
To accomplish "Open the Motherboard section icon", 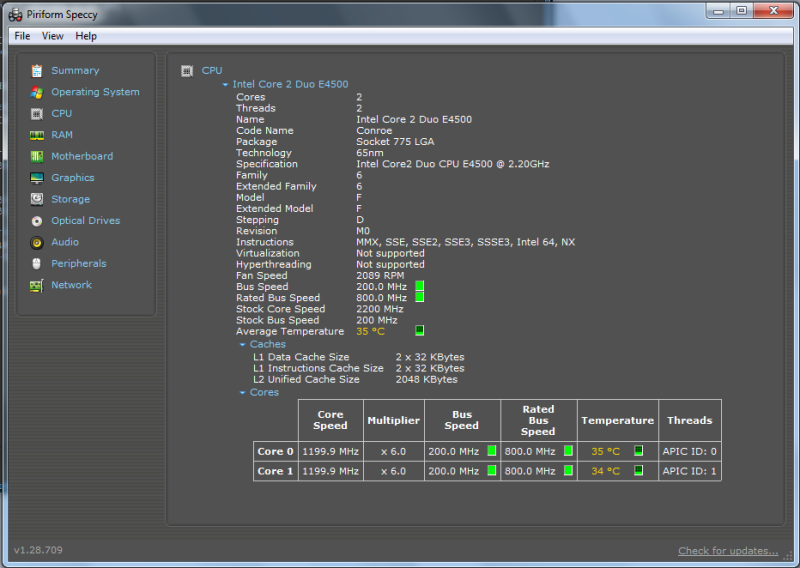I will coord(37,156).
